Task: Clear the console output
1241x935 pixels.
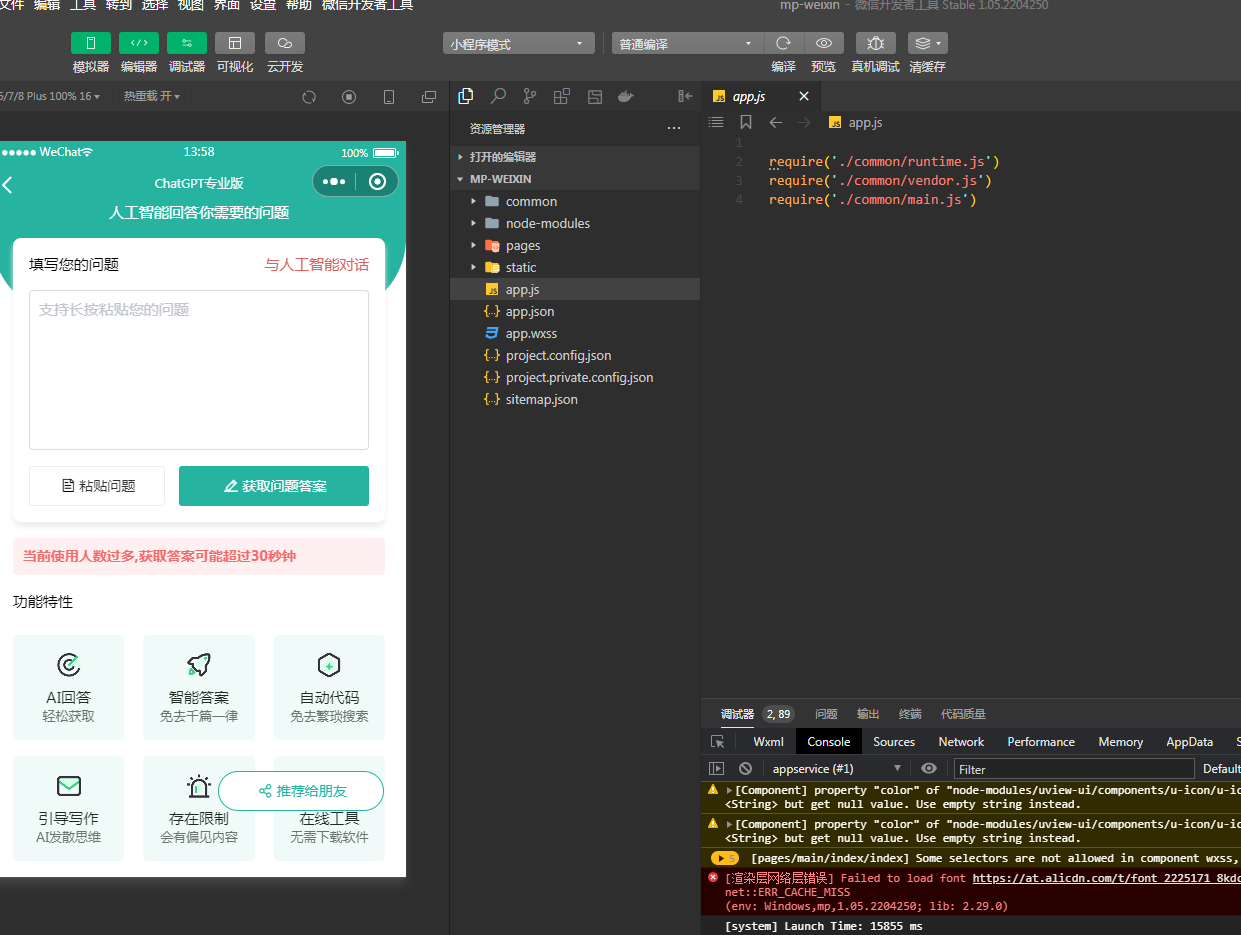Action: coord(745,768)
